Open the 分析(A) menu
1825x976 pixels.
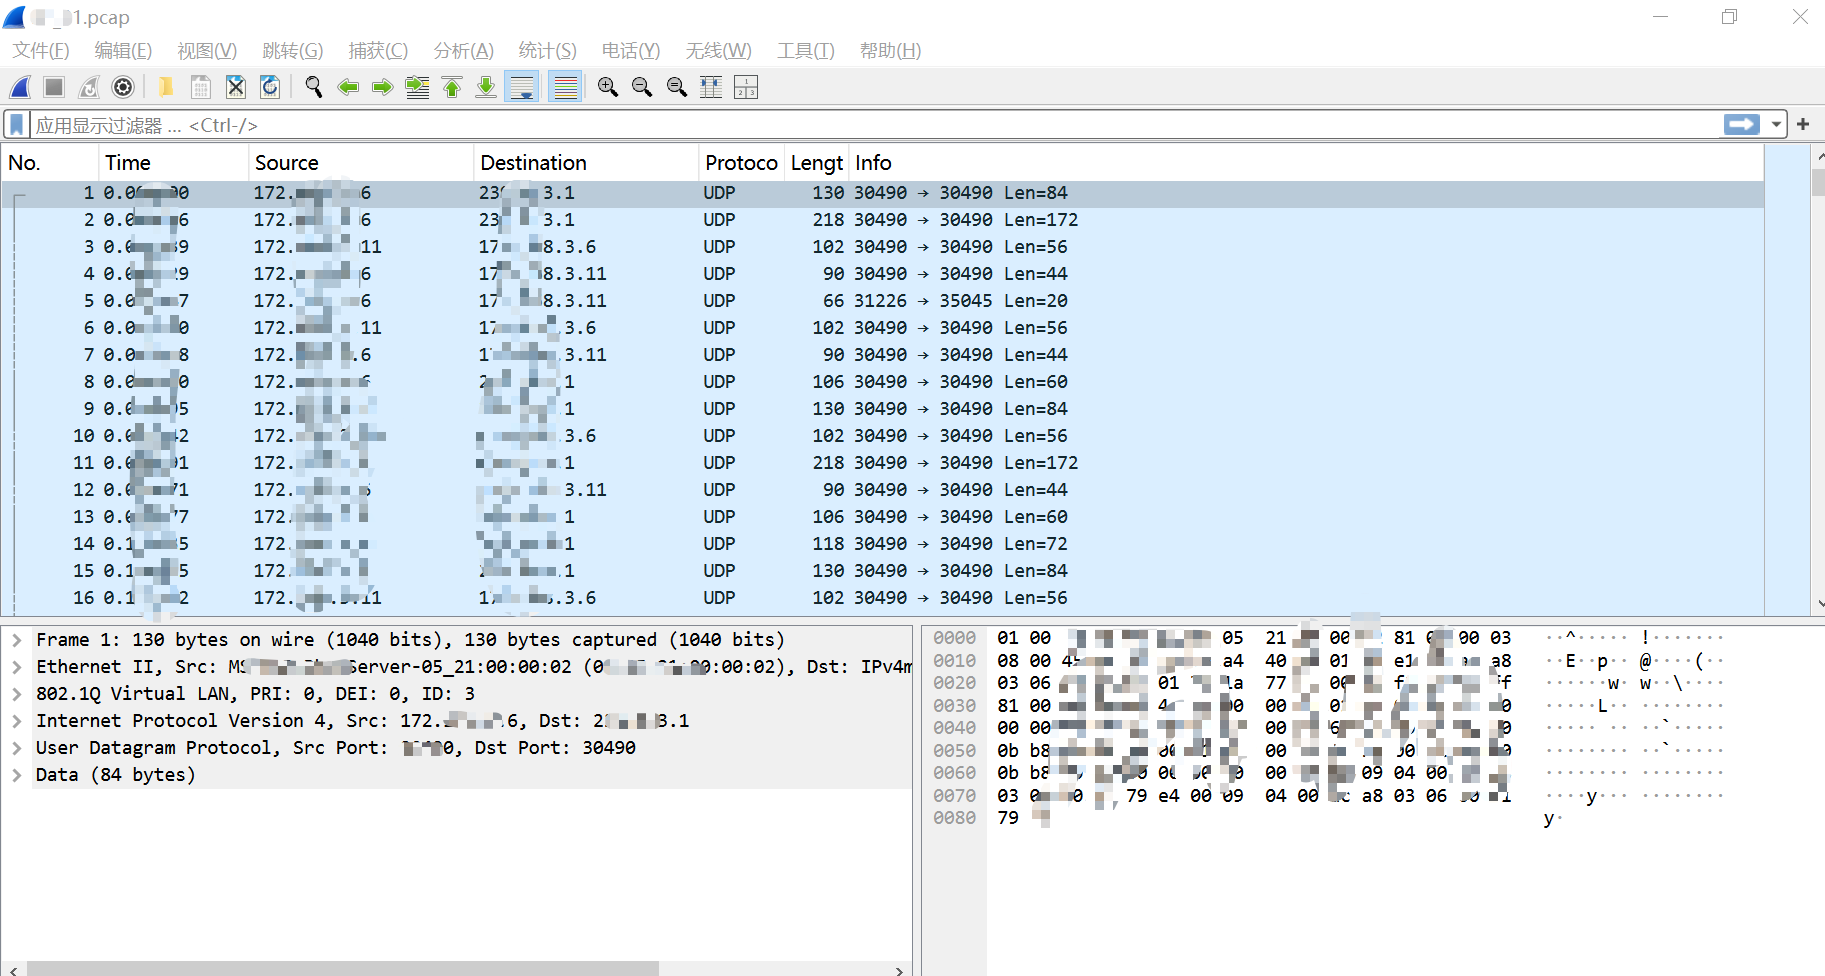click(463, 51)
